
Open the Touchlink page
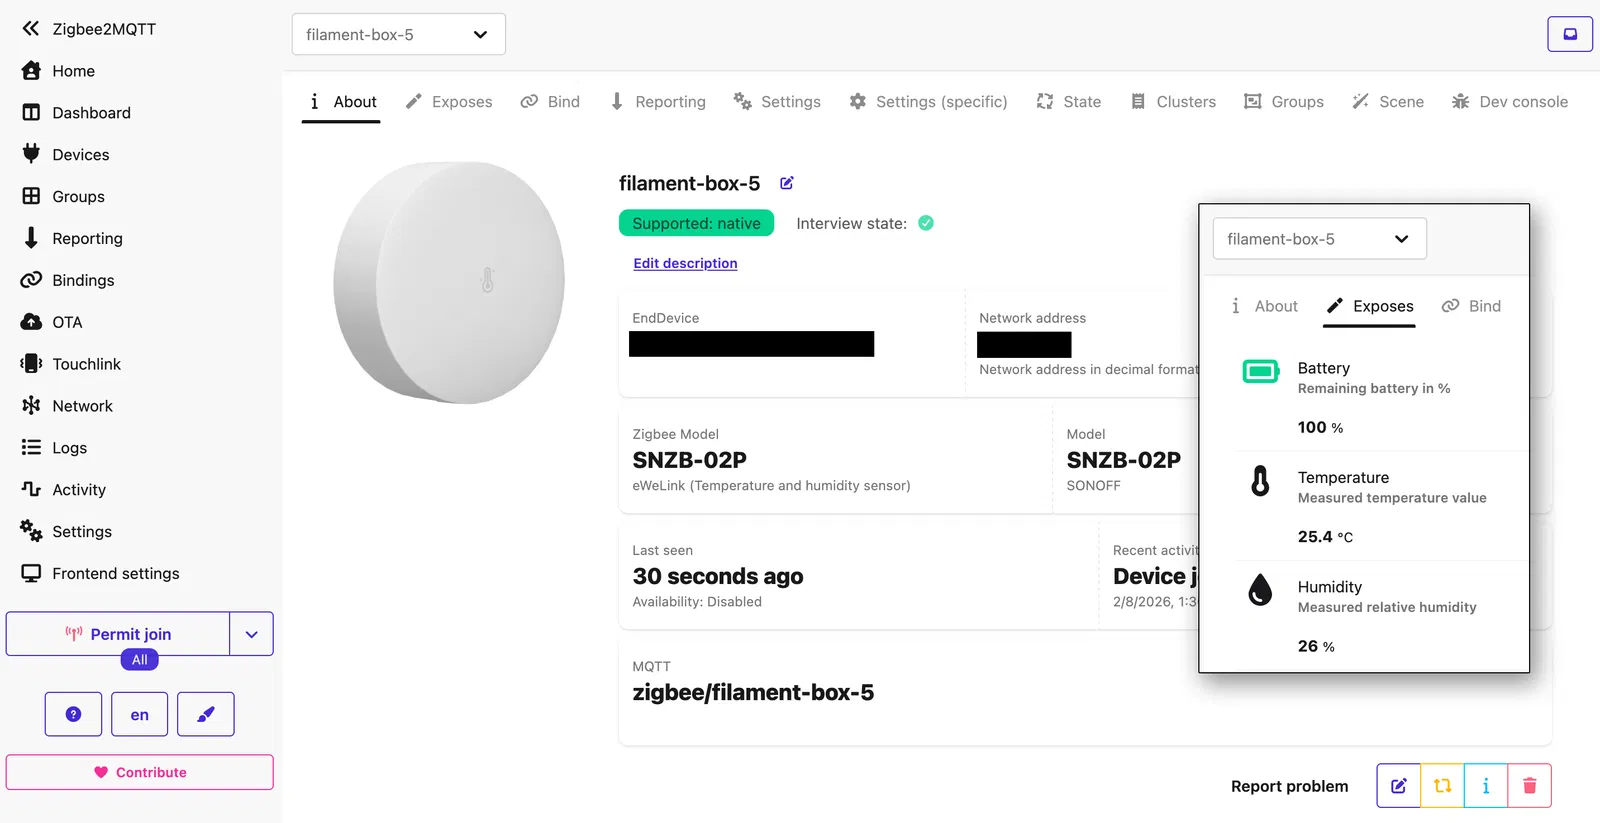[86, 364]
